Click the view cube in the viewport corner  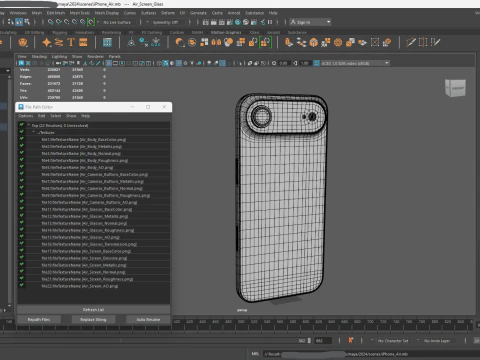coord(455,88)
